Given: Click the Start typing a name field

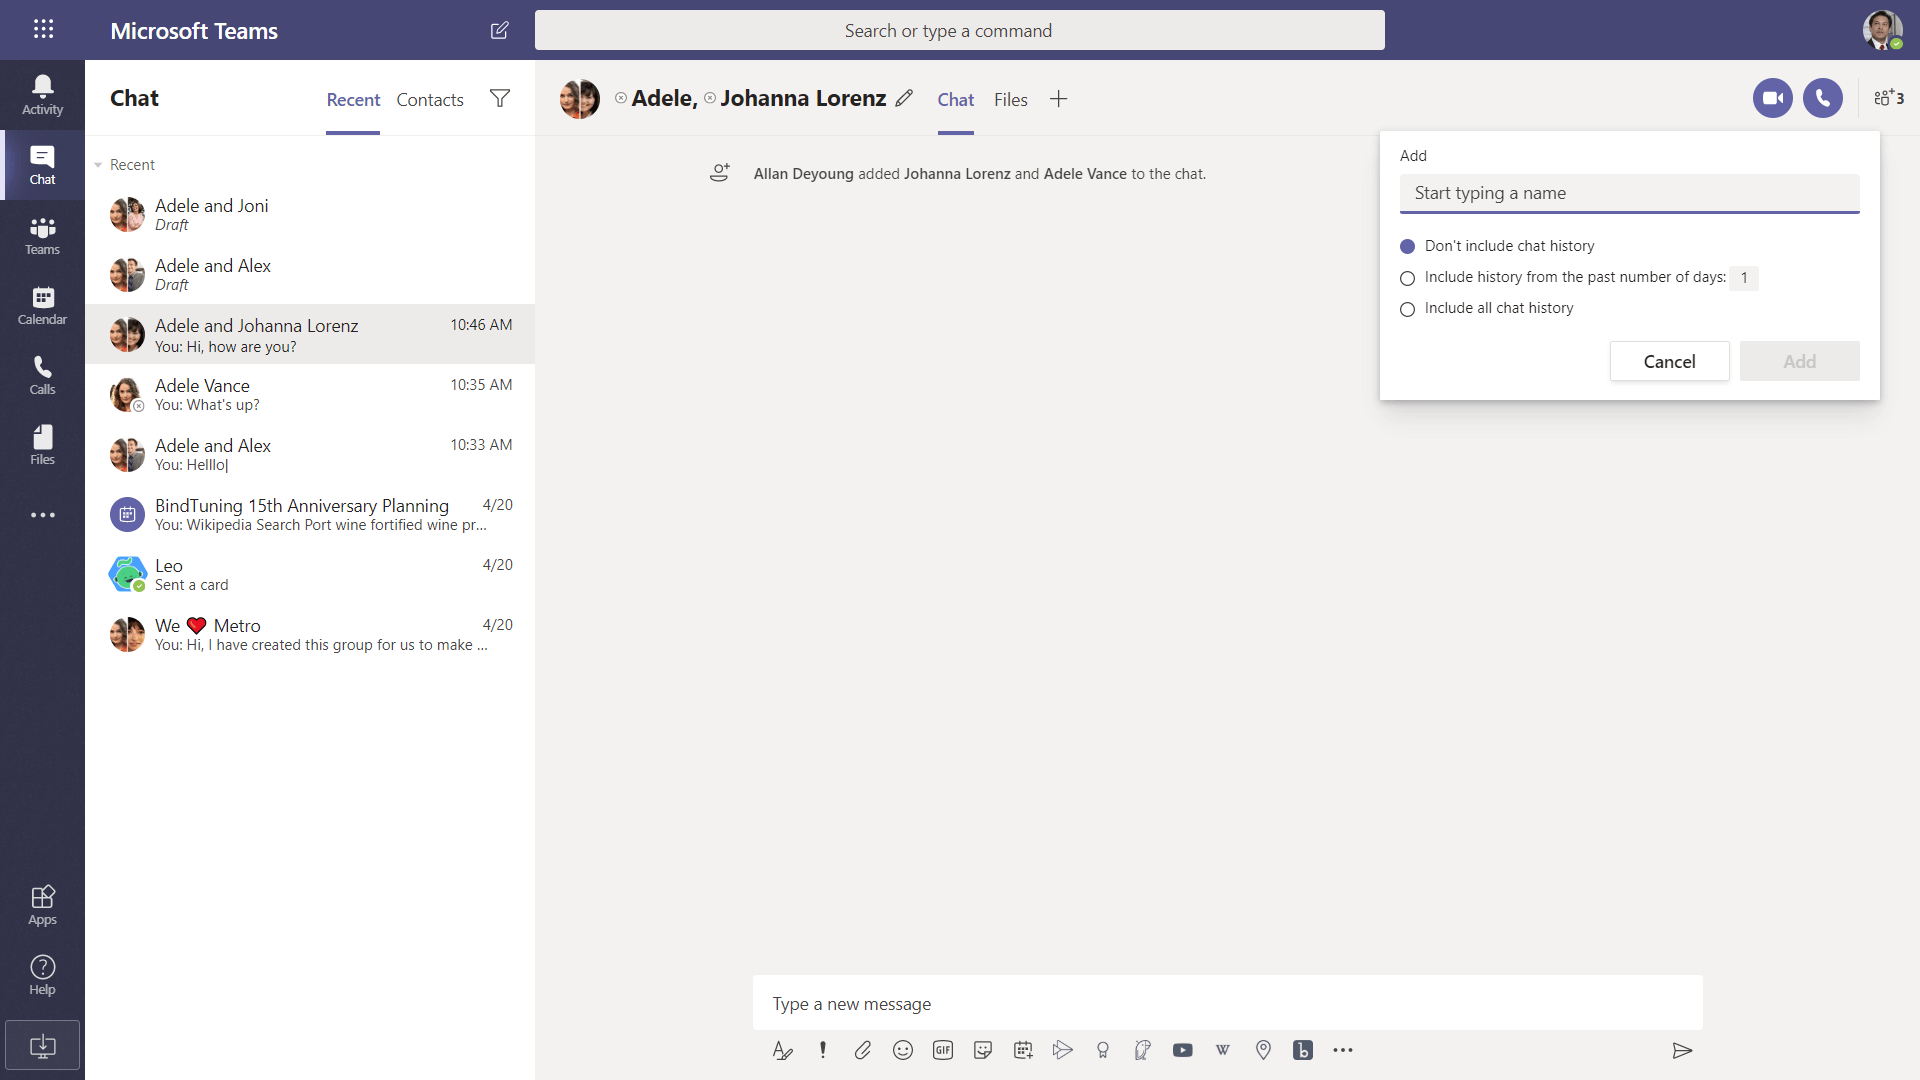Looking at the screenshot, I should 1629,193.
